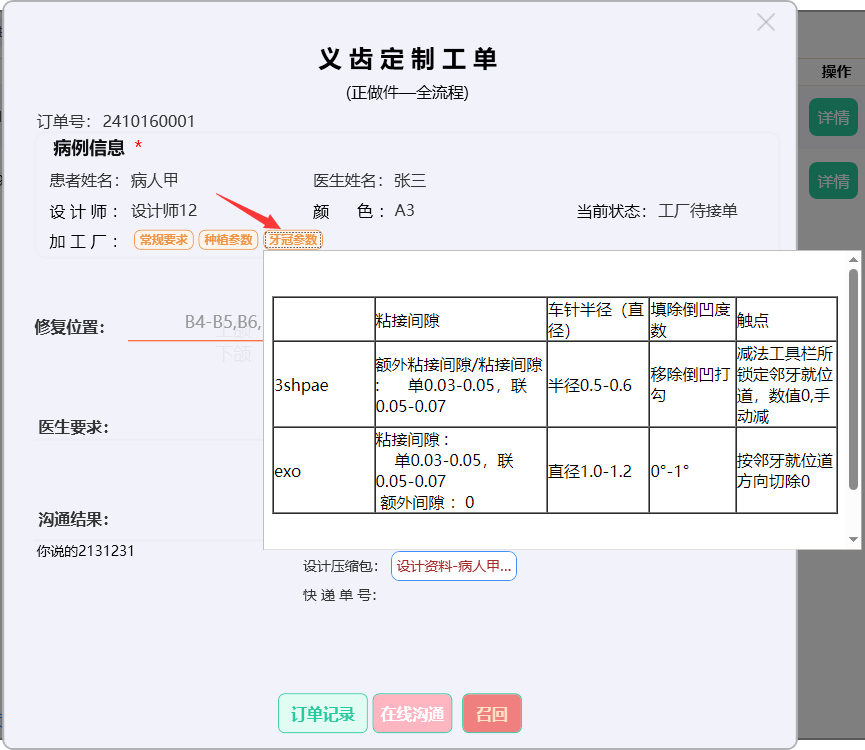Close the 义齿定制工单 dialog

coord(766,22)
